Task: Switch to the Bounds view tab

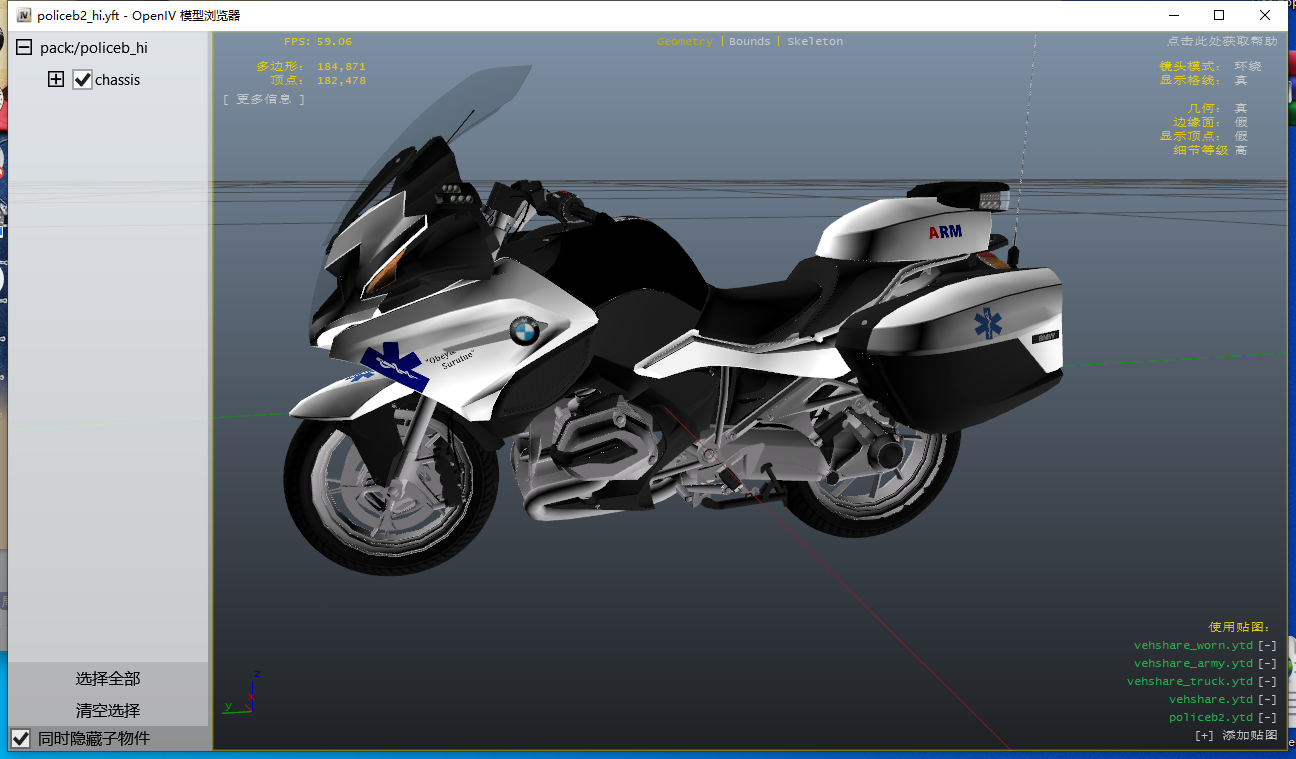Action: (x=749, y=42)
